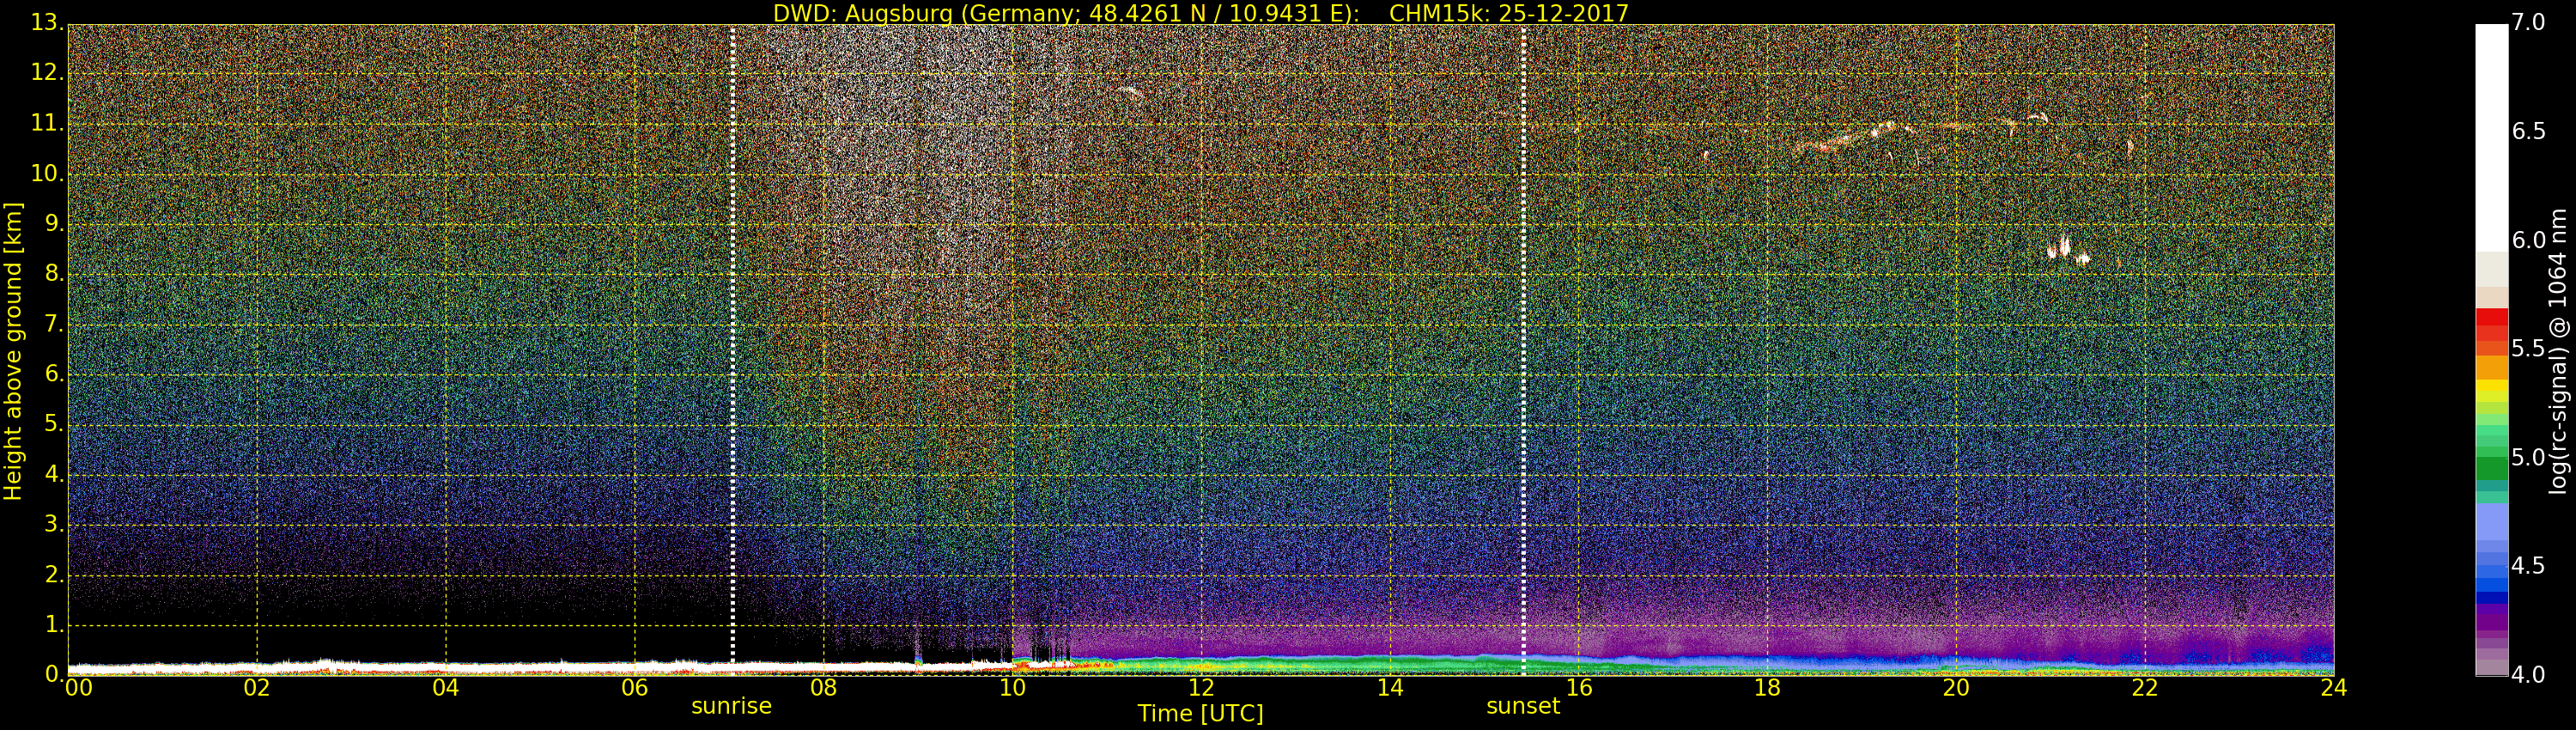The image size is (2576, 730).
Task: Click the '1.' height axis tick label
Action: click(53, 625)
